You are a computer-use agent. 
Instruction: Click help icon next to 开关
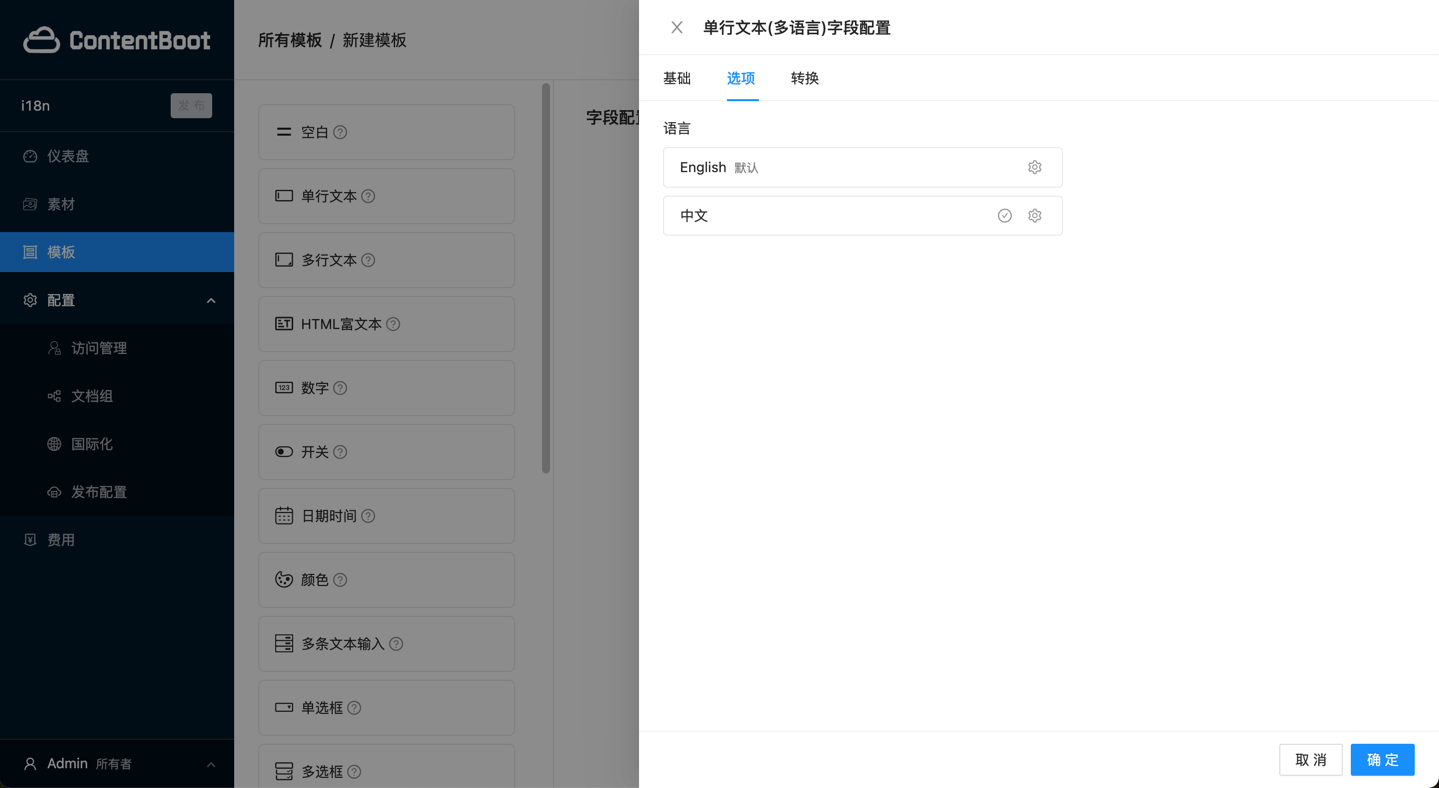tap(340, 452)
